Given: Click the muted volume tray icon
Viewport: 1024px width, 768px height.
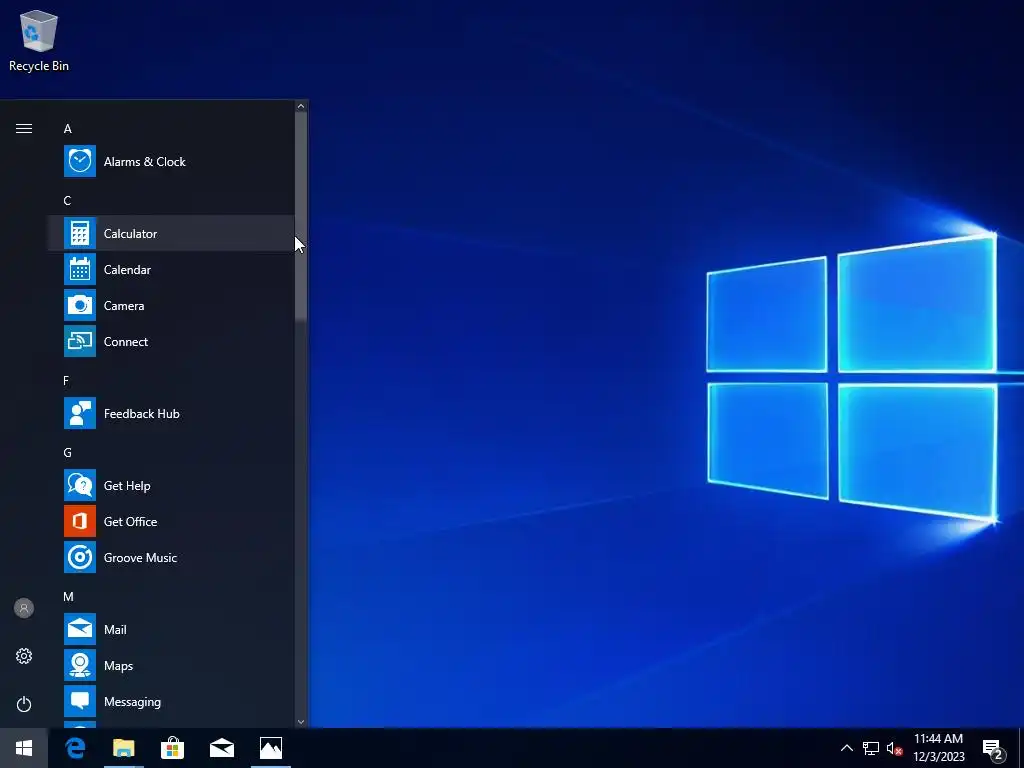Looking at the screenshot, I should coord(895,748).
